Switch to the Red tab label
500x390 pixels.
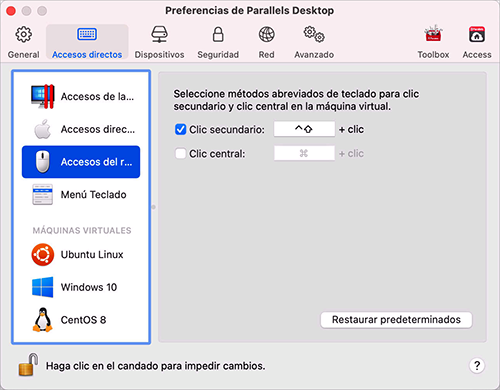(267, 55)
